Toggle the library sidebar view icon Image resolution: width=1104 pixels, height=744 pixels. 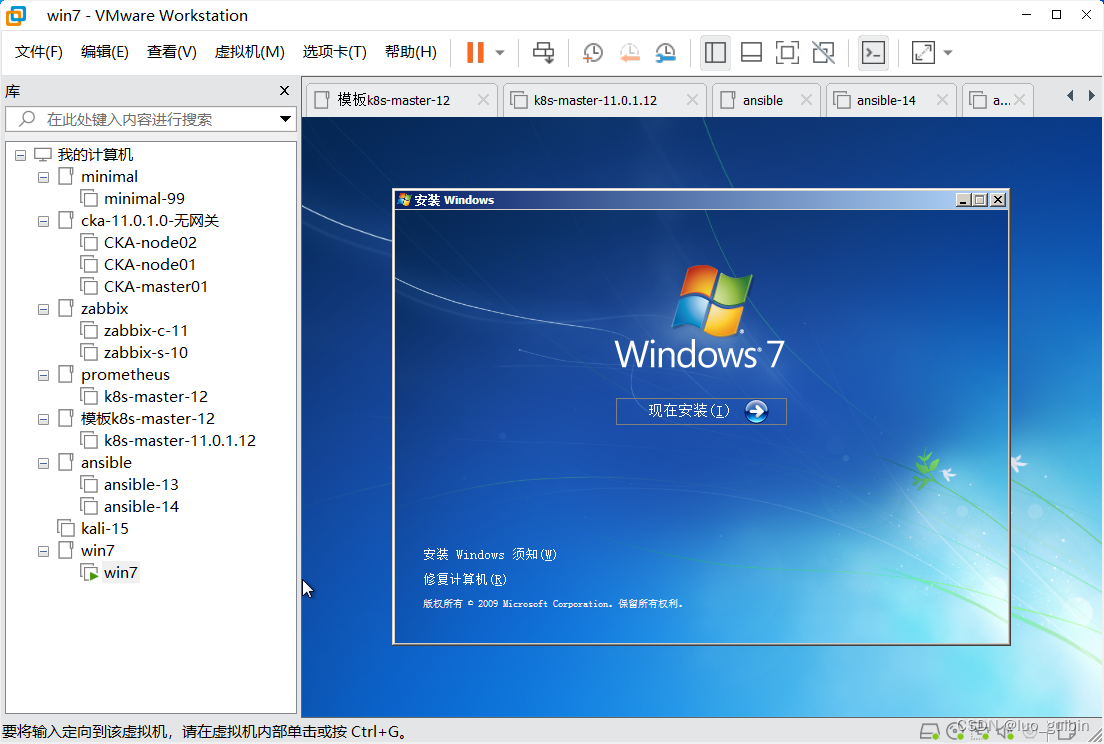(715, 52)
